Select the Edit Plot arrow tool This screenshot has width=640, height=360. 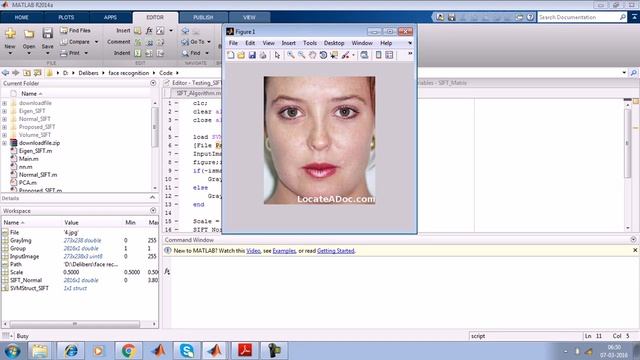tap(278, 55)
